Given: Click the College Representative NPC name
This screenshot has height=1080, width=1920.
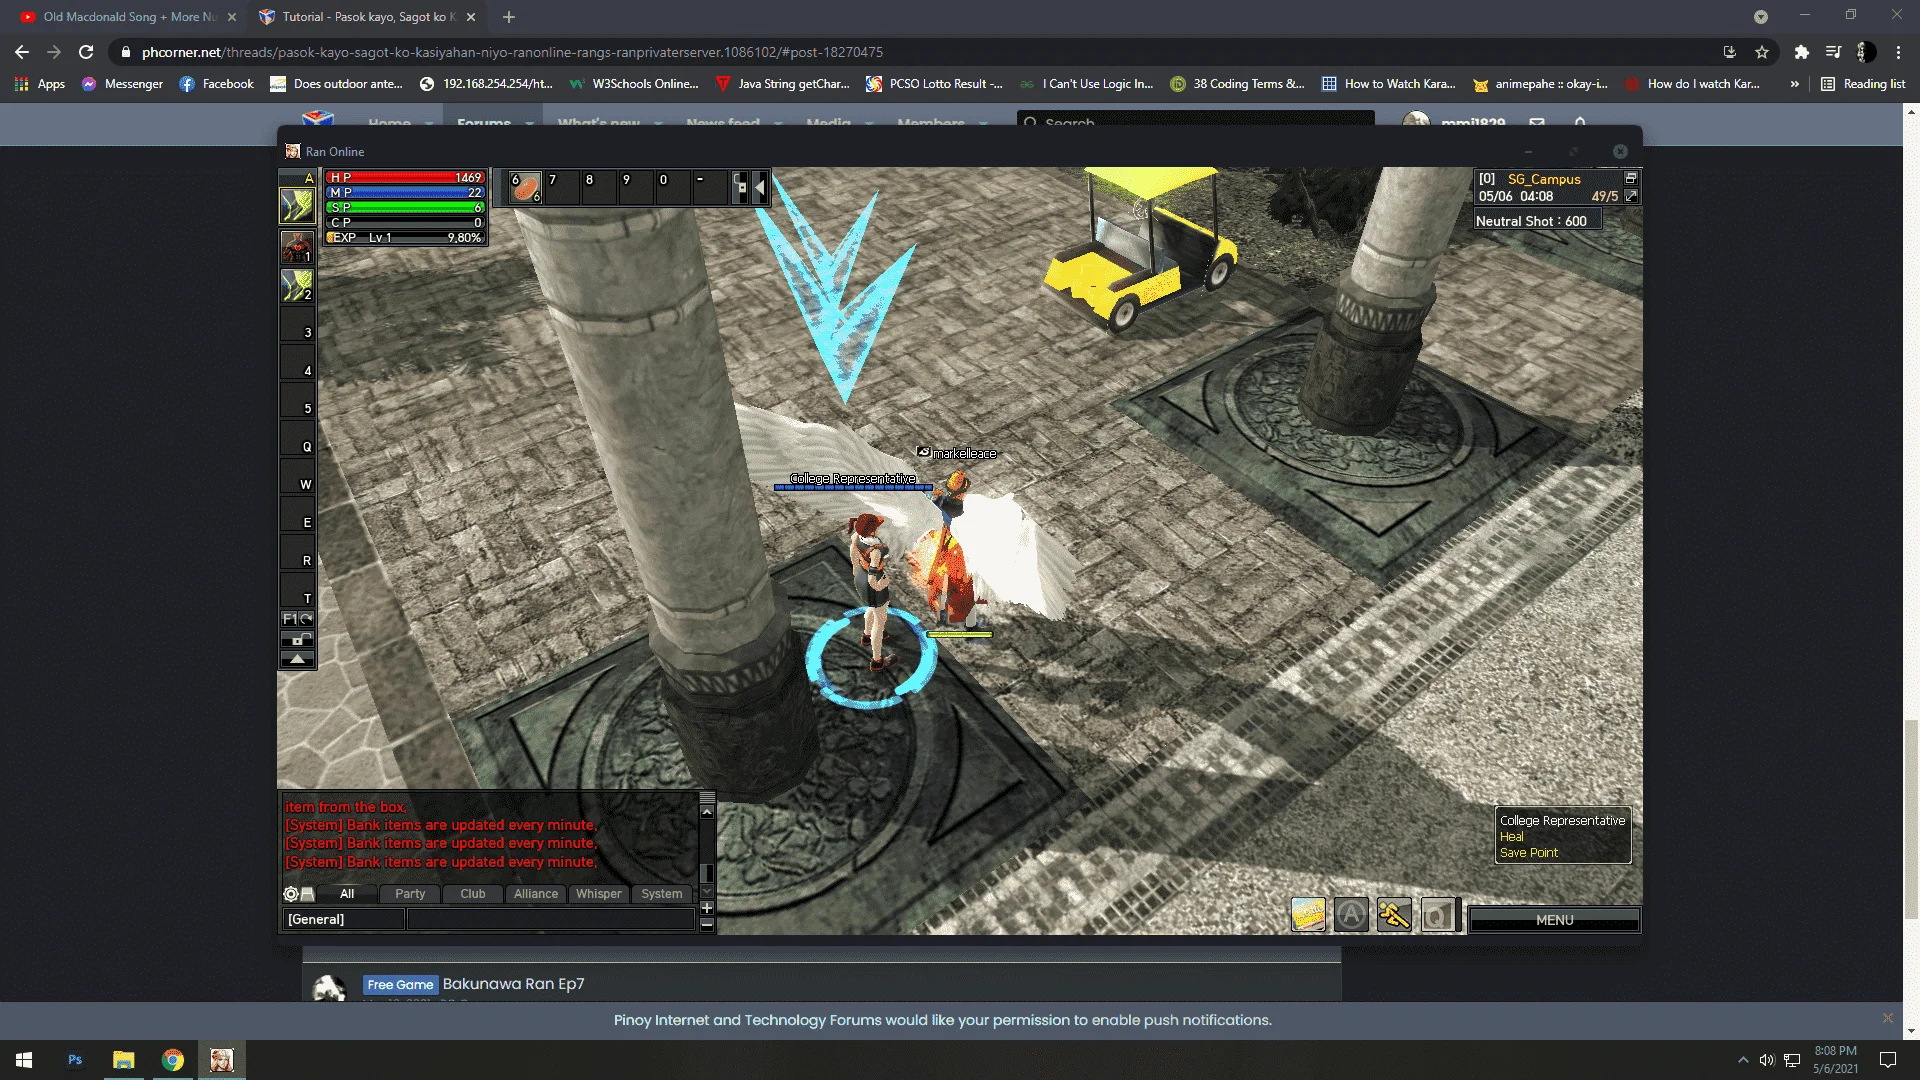Looking at the screenshot, I should click(853, 479).
